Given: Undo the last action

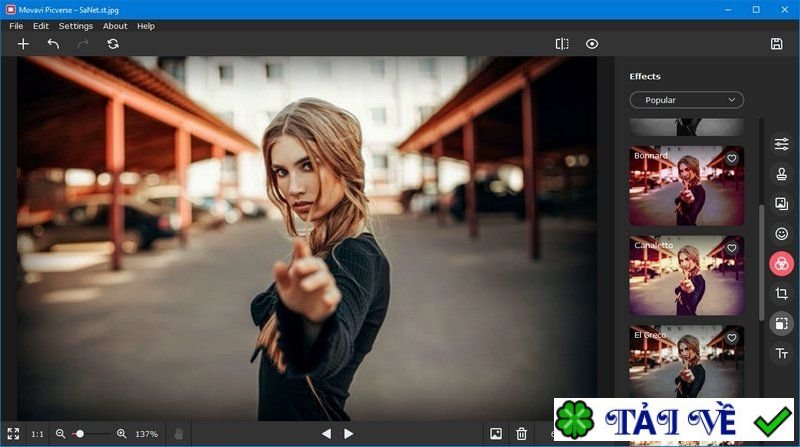Looking at the screenshot, I should (53, 44).
